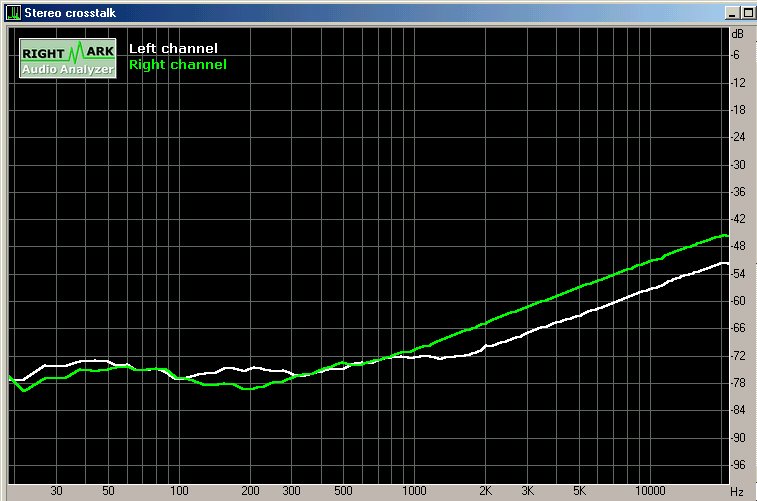
Task: Click the -96 dB axis label
Action: coord(738,465)
